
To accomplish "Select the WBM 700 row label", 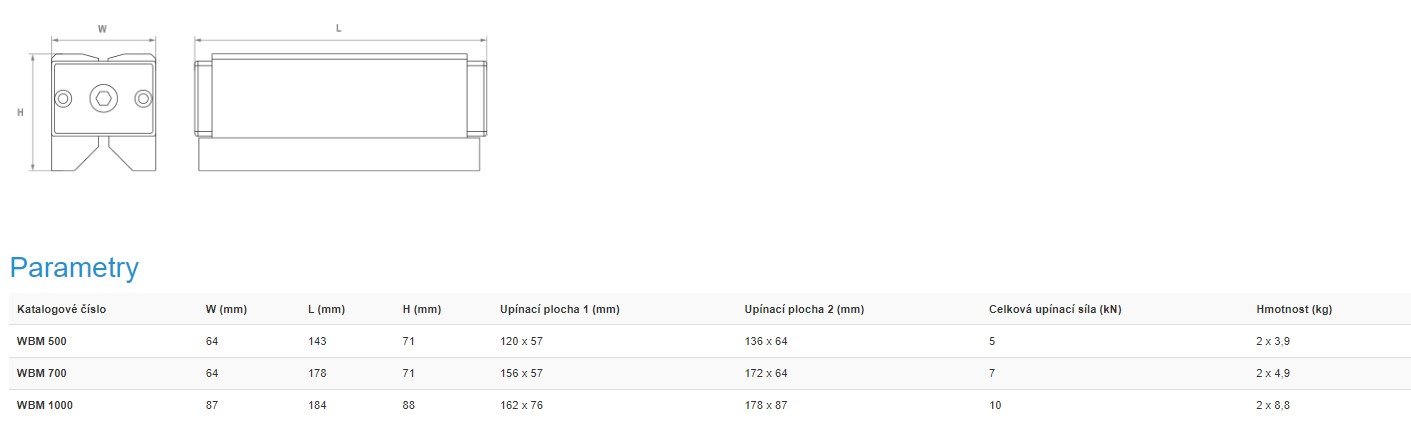I will [42, 374].
